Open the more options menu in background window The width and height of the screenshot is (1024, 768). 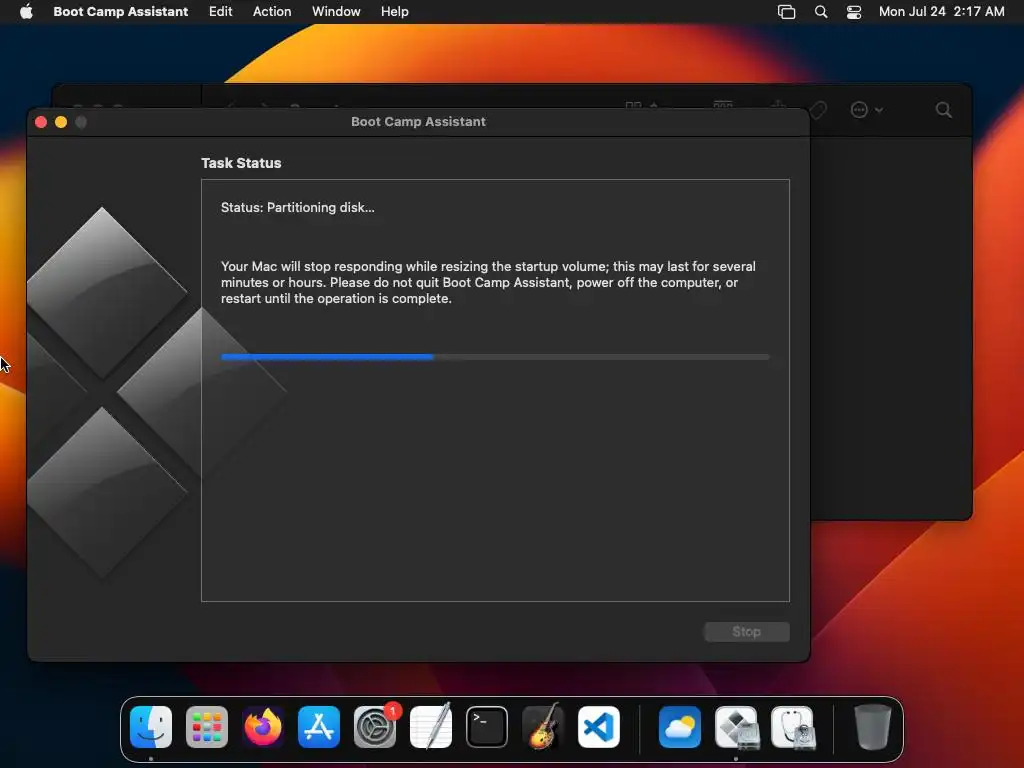tap(867, 110)
